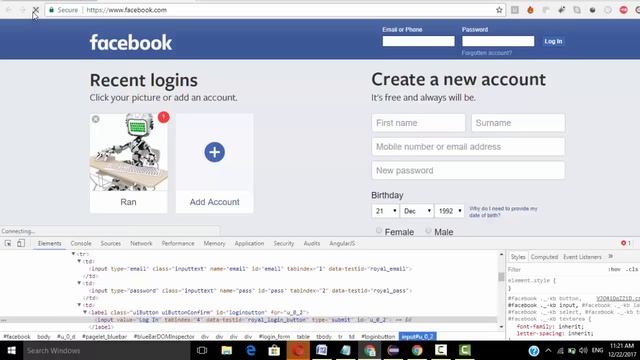Select the Female radio button
This screenshot has width=640, height=360.
point(379,231)
